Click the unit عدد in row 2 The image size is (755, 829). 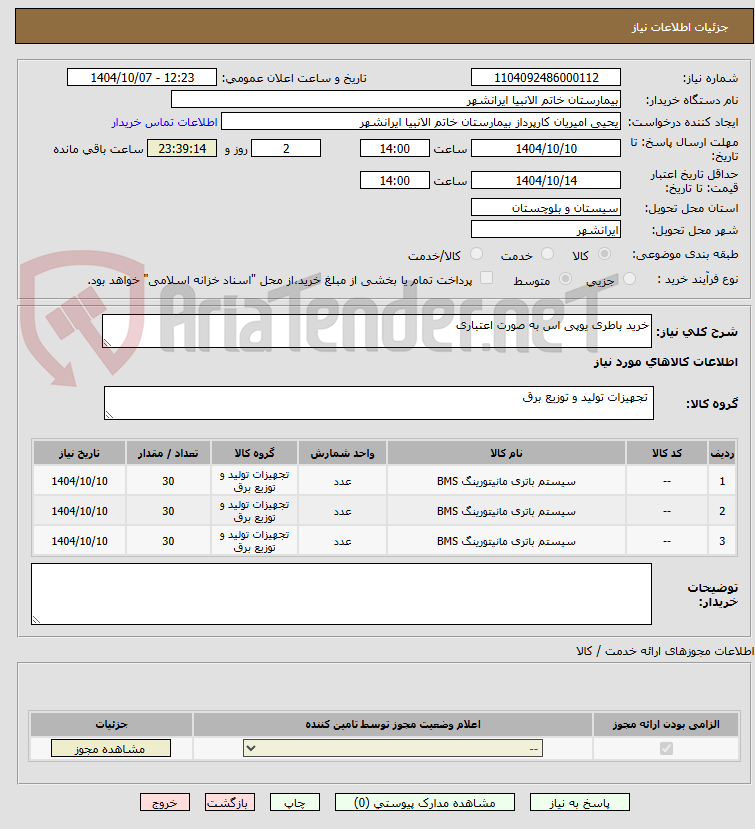343,512
